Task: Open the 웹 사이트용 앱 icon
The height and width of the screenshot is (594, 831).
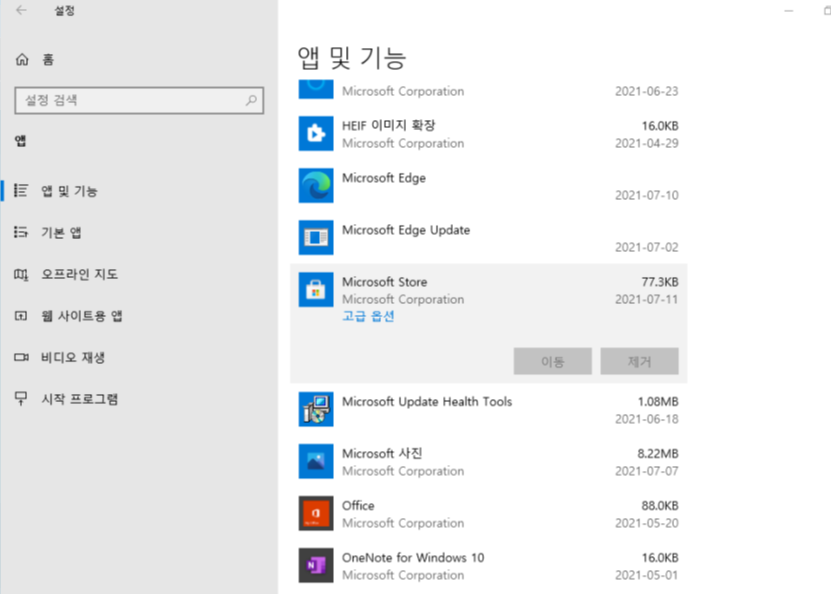Action: click(x=21, y=316)
